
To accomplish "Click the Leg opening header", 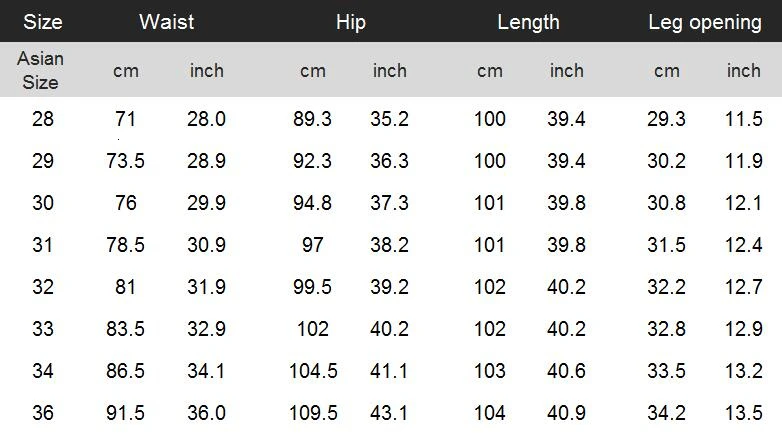I will (705, 22).
